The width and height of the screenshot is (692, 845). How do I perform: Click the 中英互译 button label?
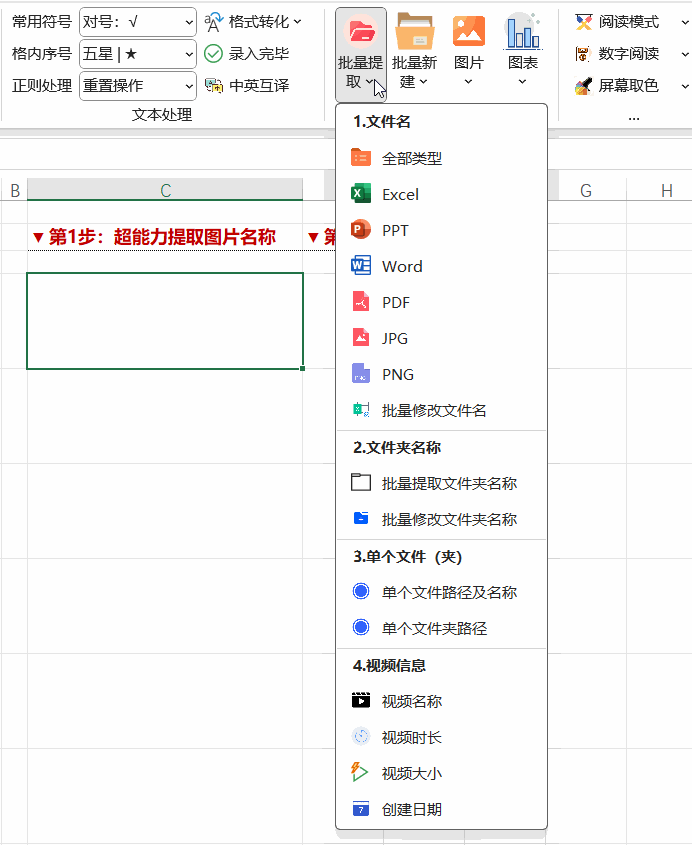(259, 86)
